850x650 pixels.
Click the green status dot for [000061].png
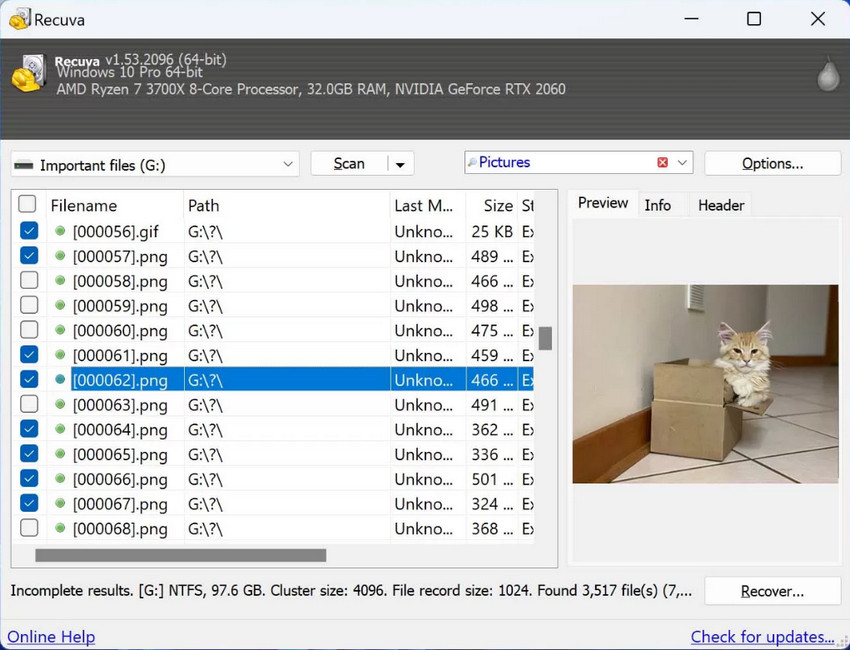(60, 355)
